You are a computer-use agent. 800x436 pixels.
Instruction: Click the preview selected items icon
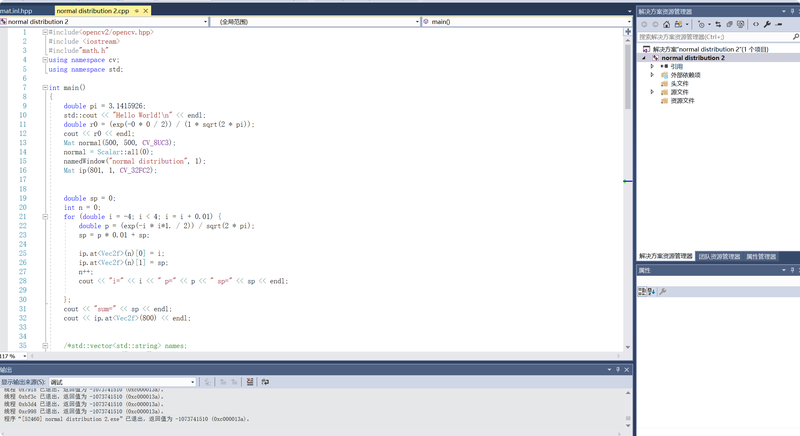pyautogui.click(x=779, y=24)
